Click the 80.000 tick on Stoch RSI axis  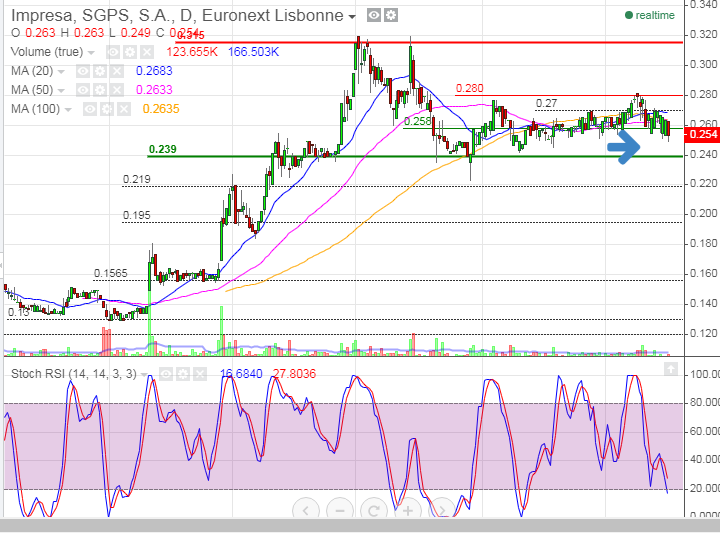[x=703, y=403]
